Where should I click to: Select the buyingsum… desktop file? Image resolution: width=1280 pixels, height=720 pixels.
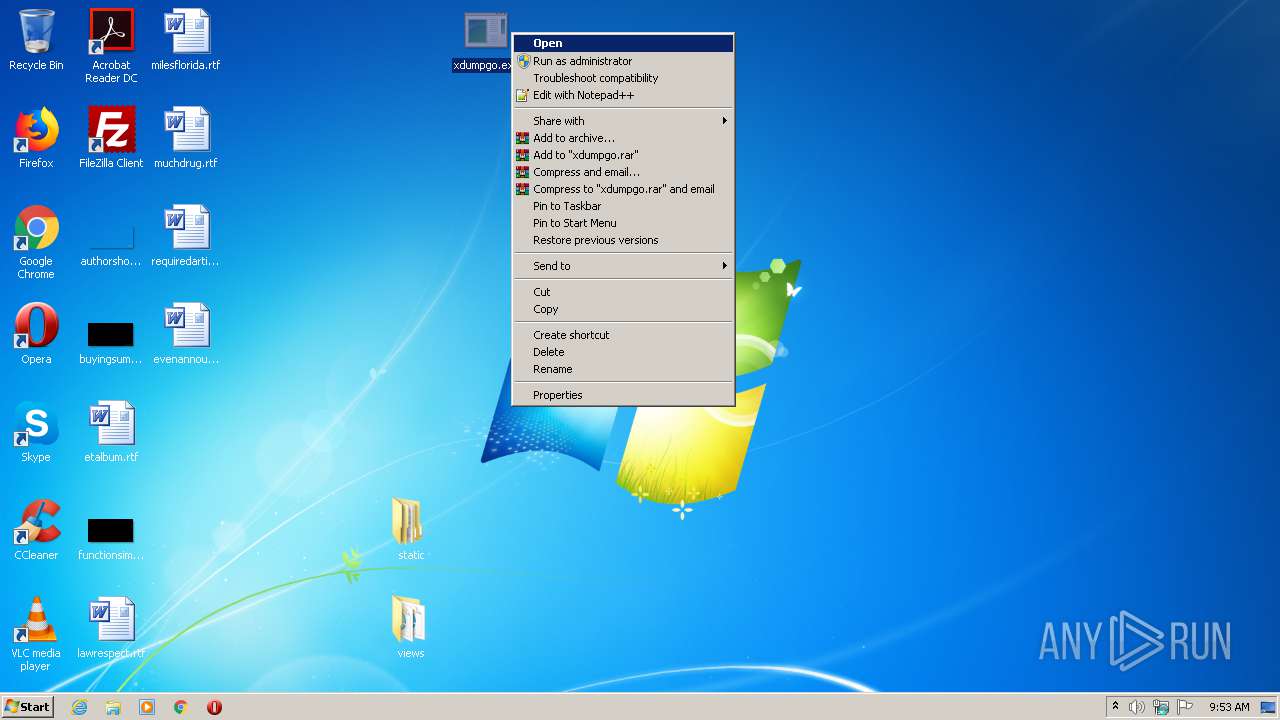tap(111, 335)
